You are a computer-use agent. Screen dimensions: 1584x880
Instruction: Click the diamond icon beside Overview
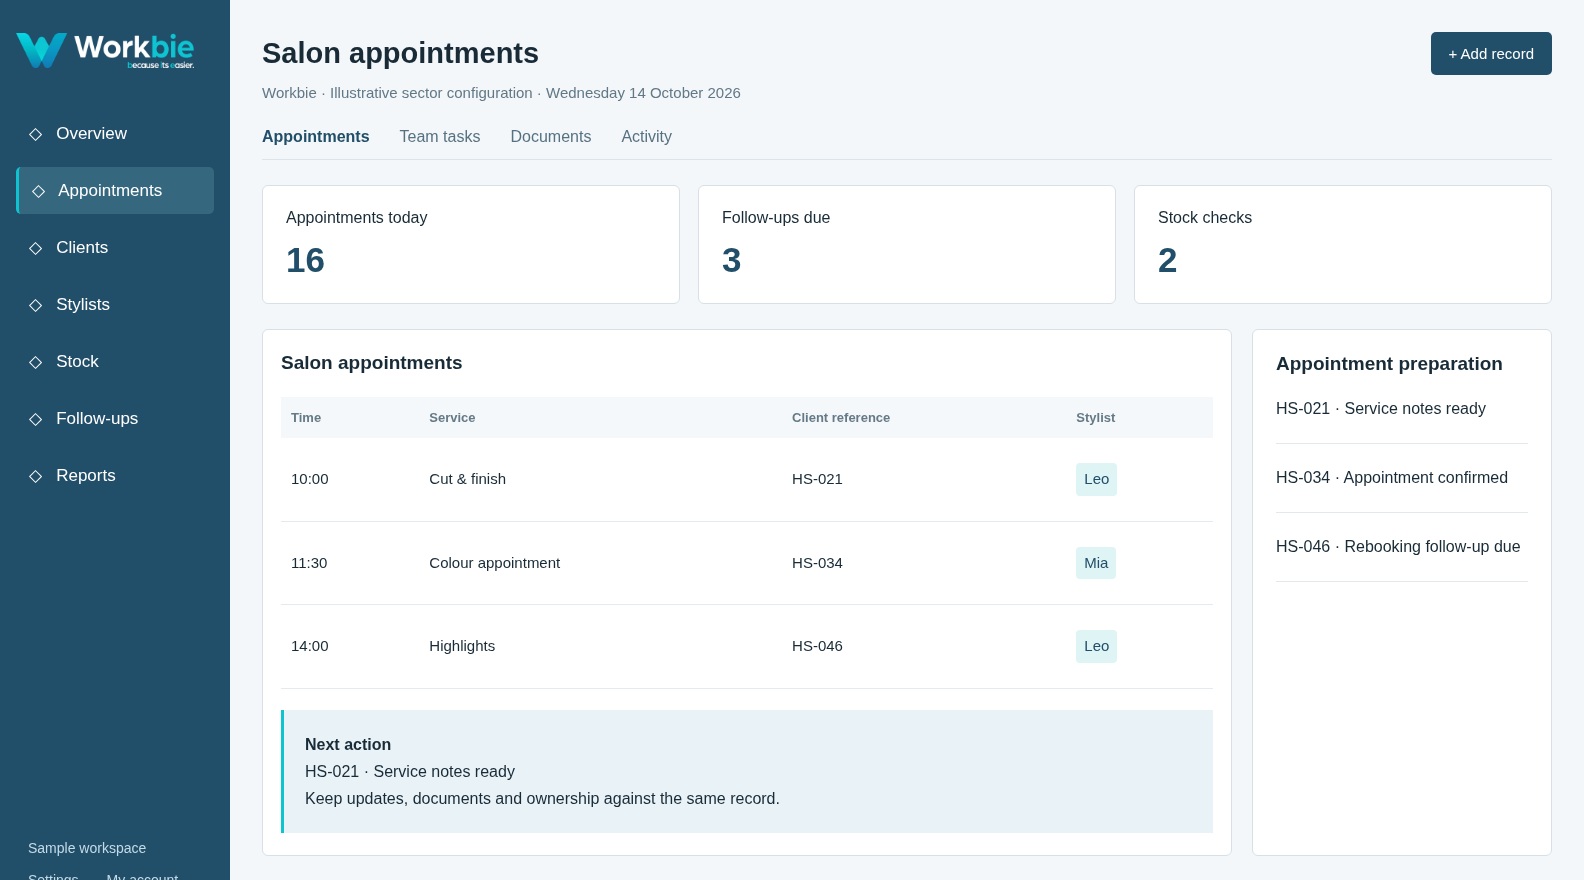point(36,134)
